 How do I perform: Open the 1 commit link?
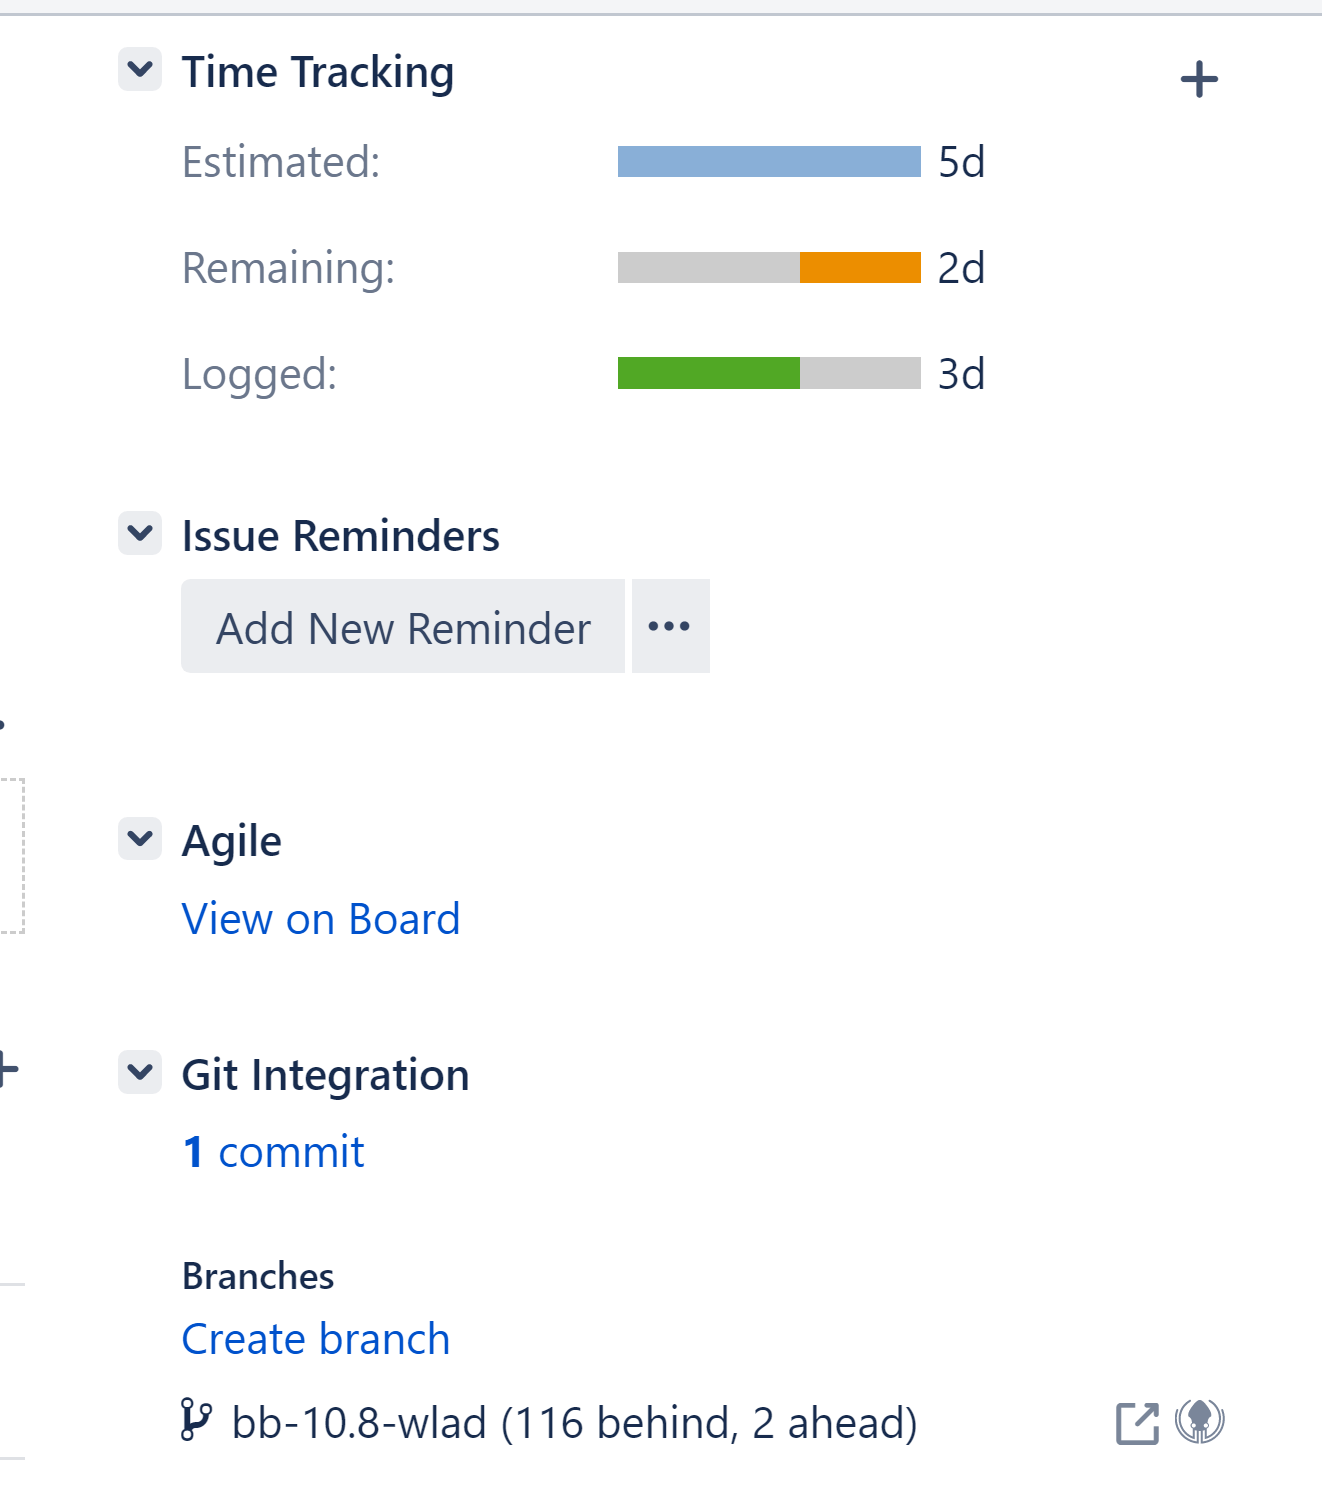(274, 1152)
